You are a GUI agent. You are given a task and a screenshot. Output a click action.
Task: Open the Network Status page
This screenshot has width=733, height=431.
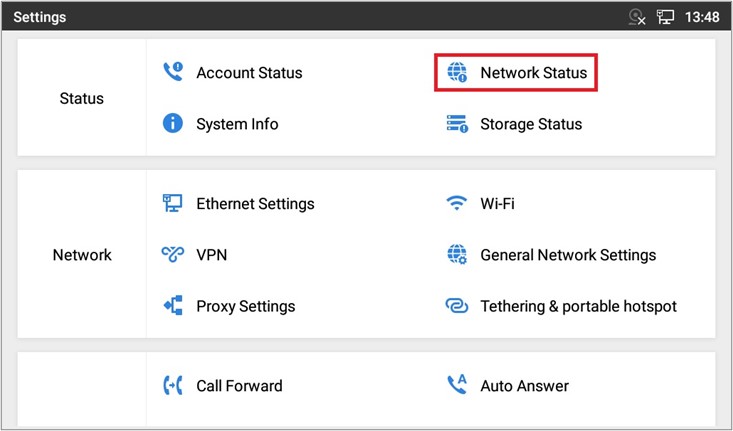tap(533, 73)
